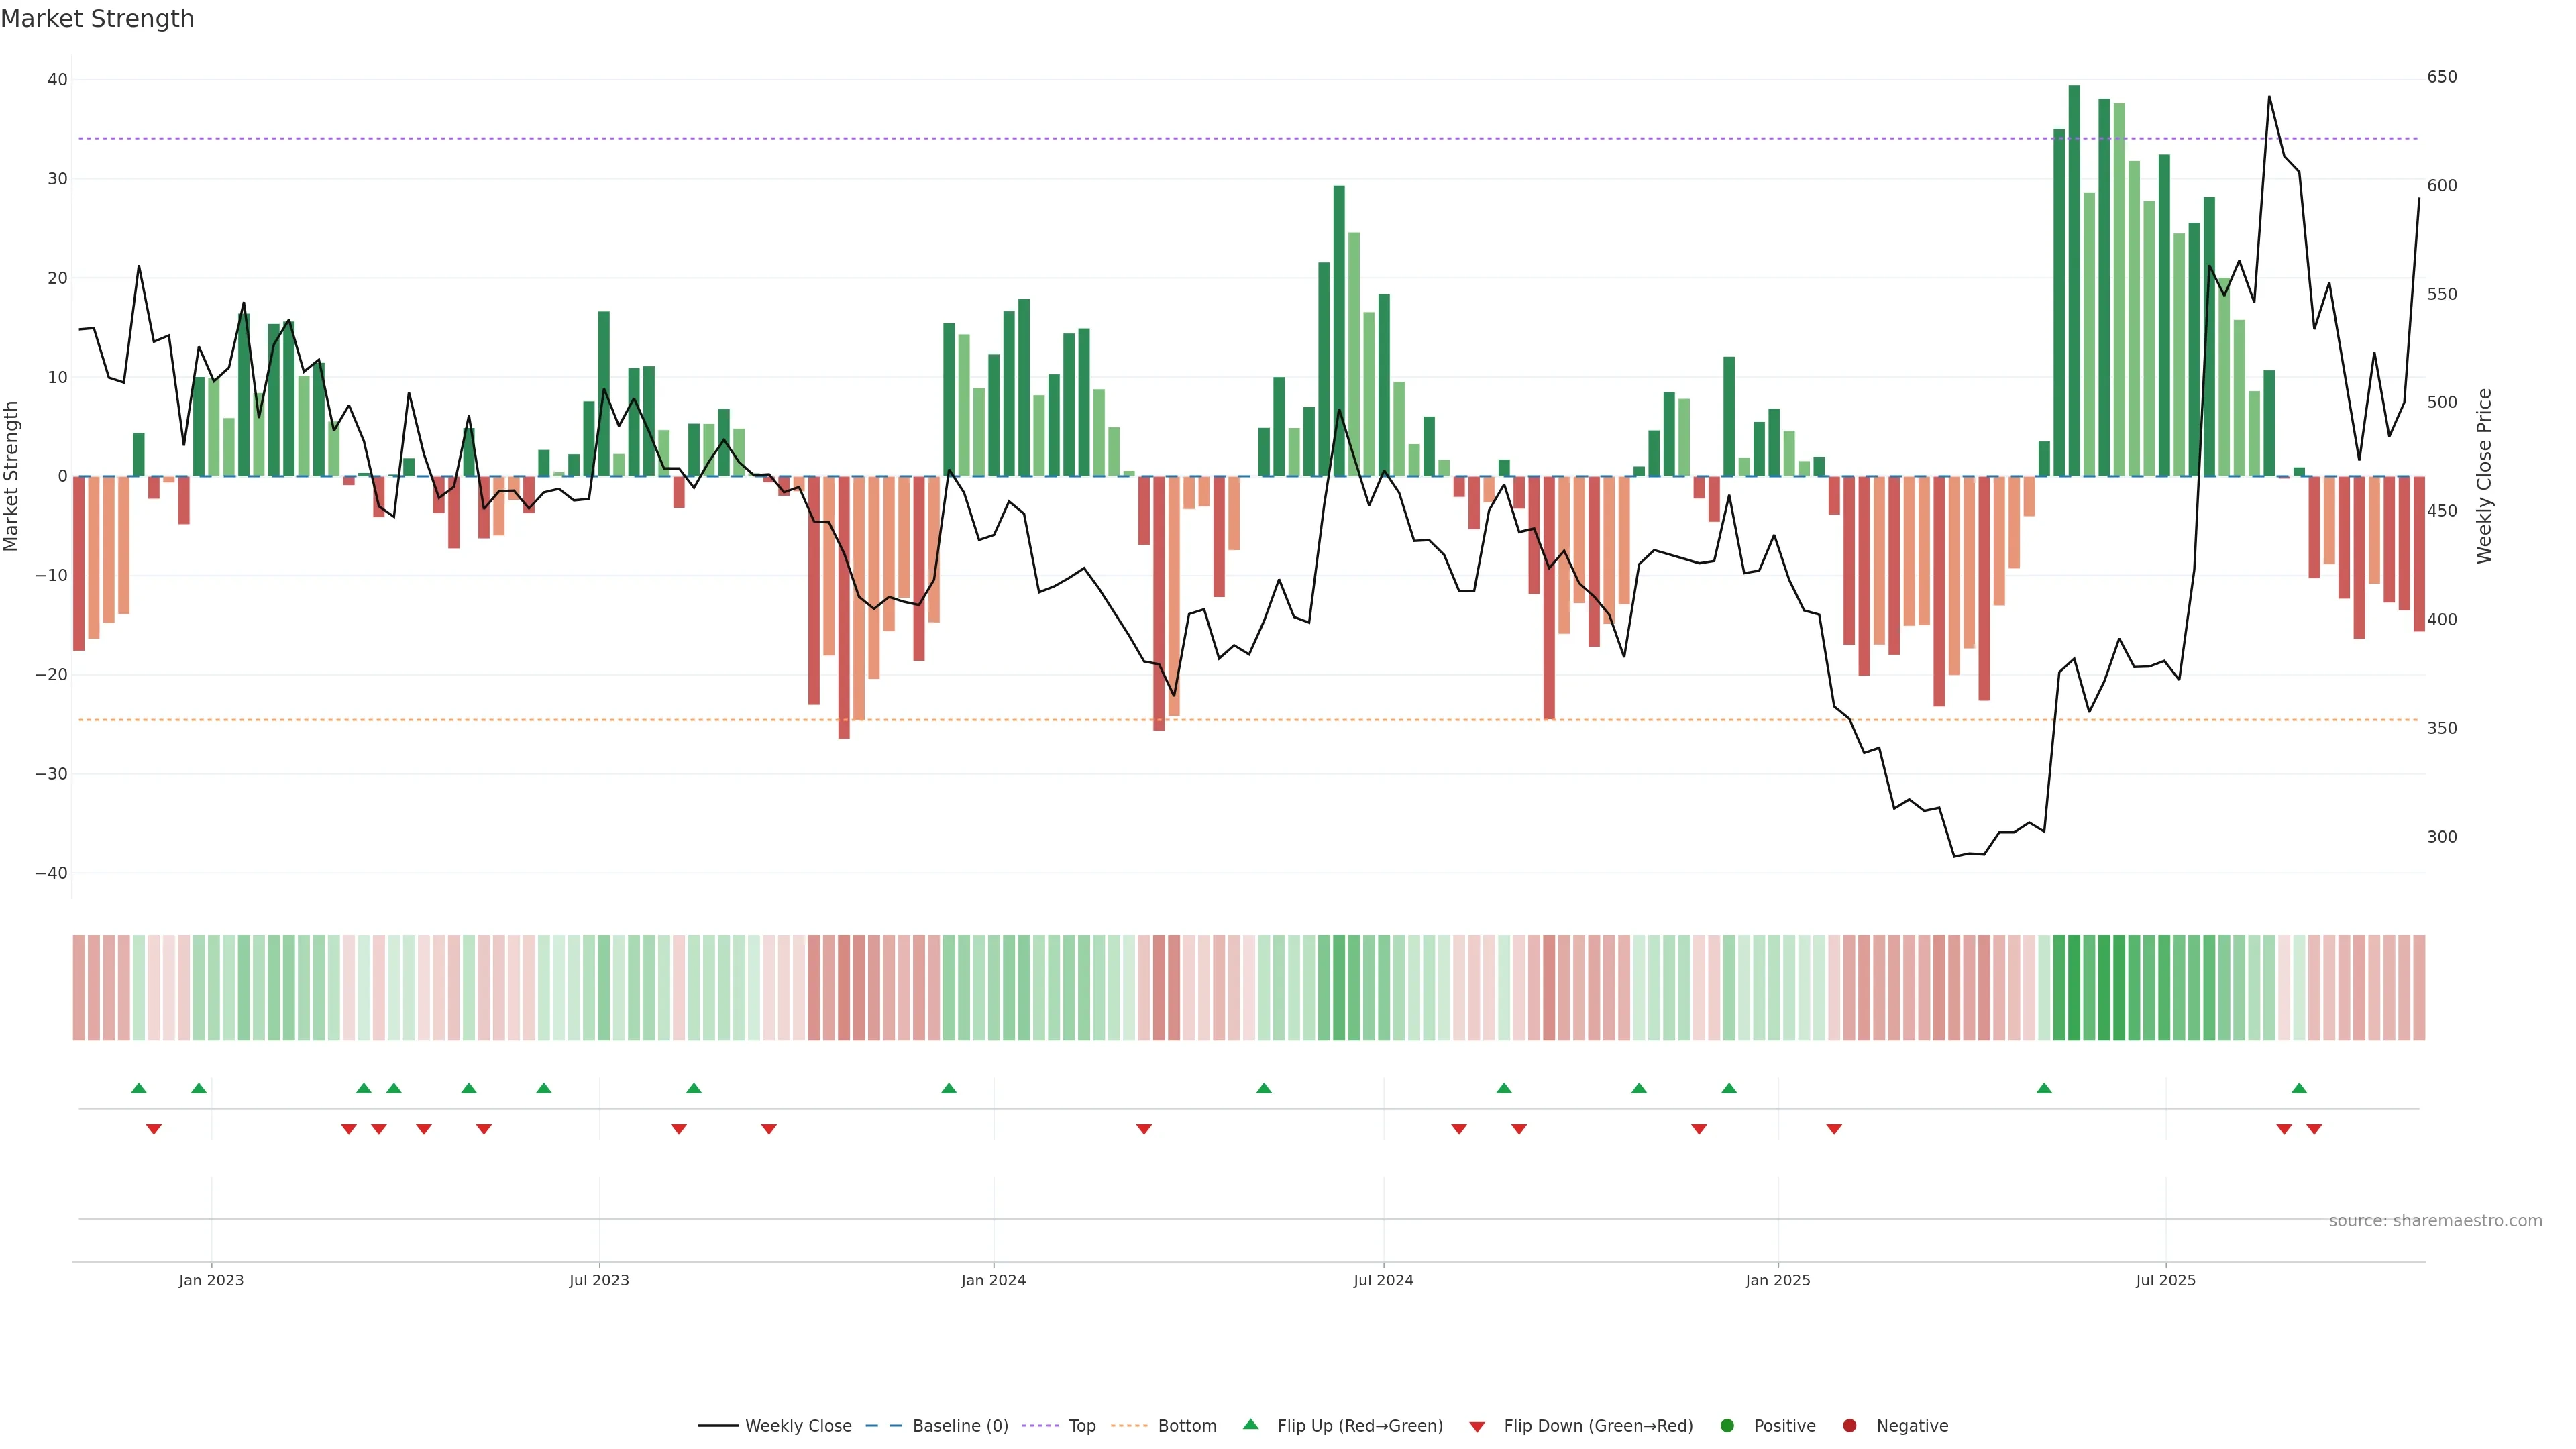Click the Jan 2024 x-axis label
The image size is (2576, 1449).
point(993,1280)
